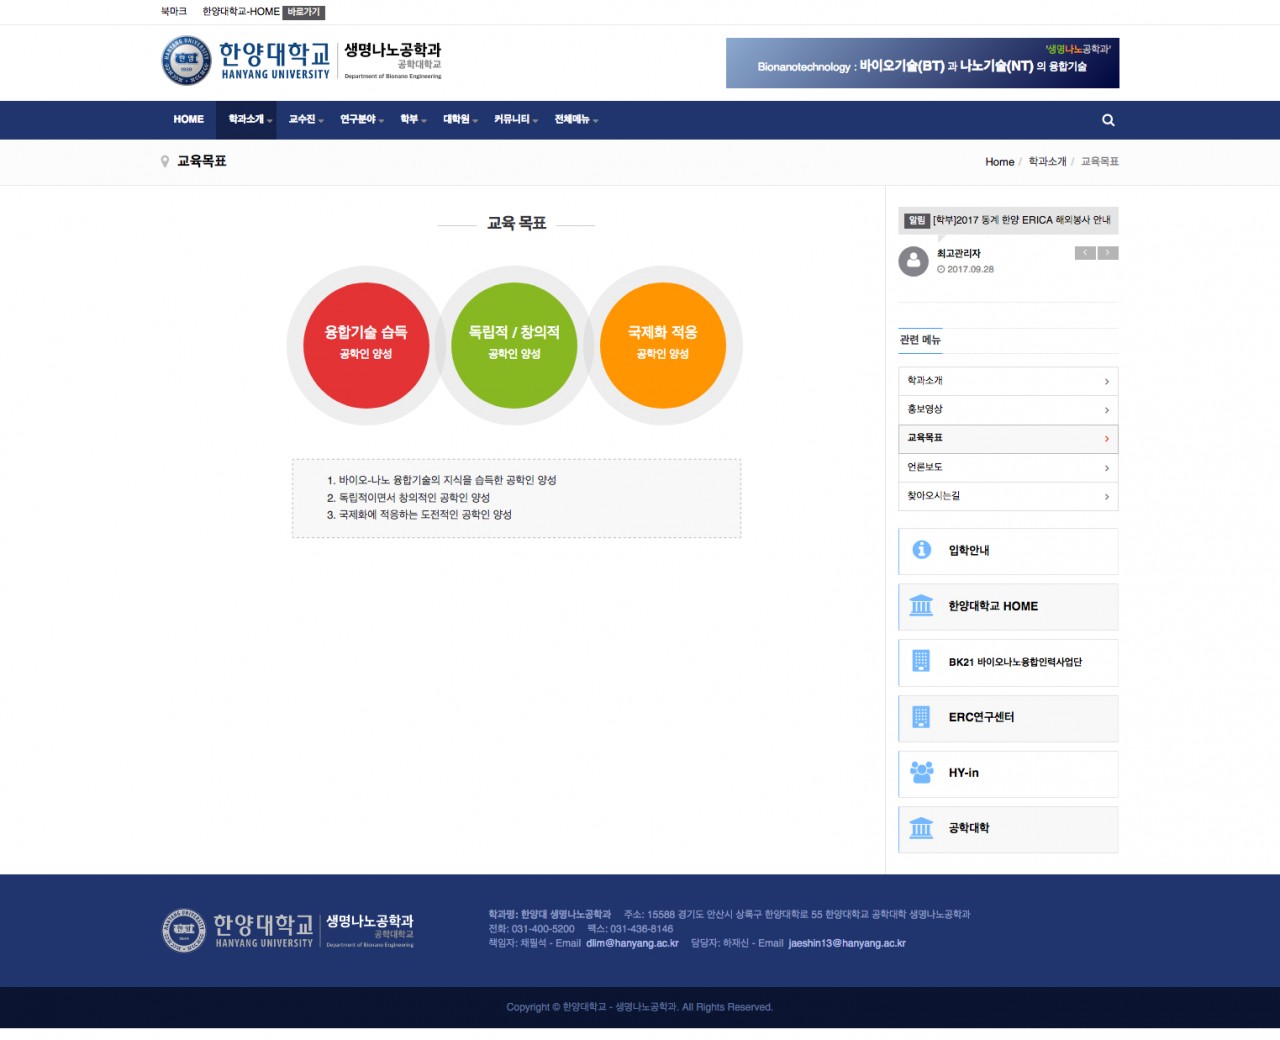Click the search magnifier icon in navbar
This screenshot has width=1280, height=1040.
pyautogui.click(x=1108, y=120)
